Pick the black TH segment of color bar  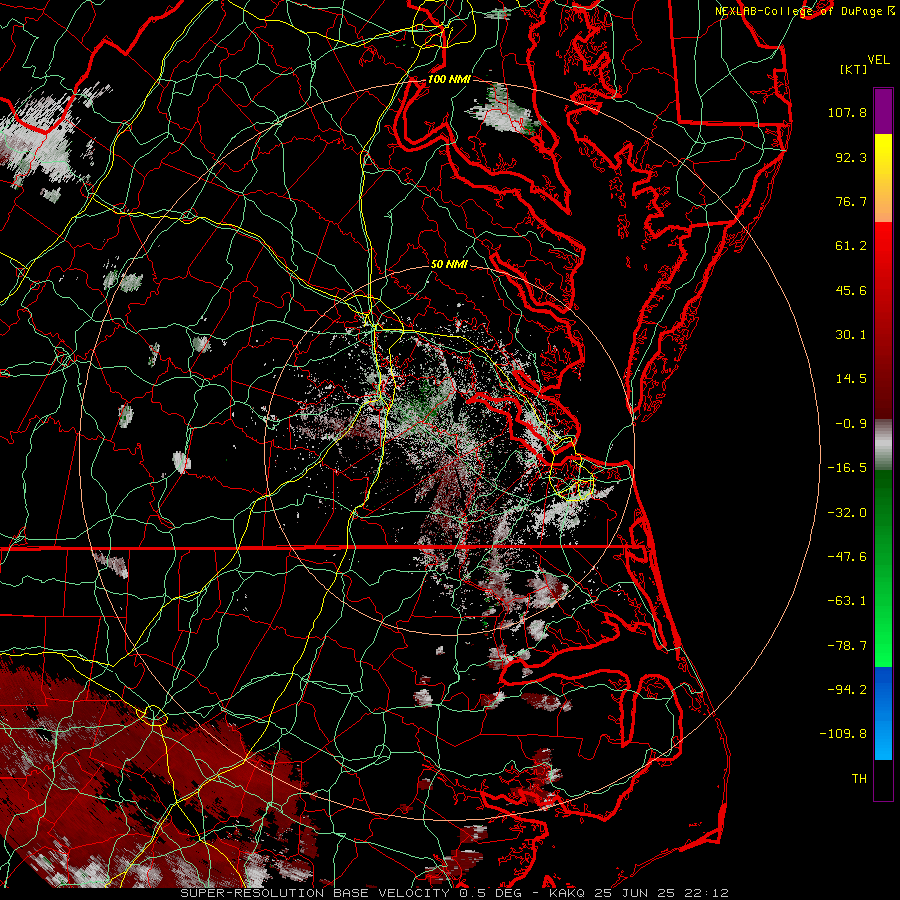(883, 780)
